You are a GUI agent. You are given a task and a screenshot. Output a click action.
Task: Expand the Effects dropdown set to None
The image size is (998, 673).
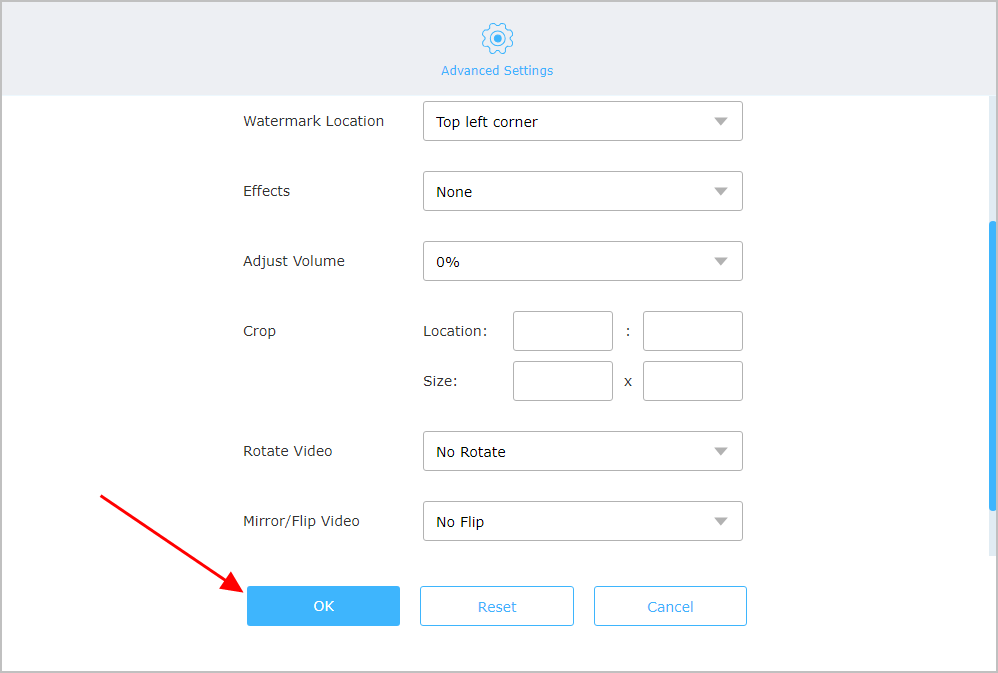coord(582,191)
